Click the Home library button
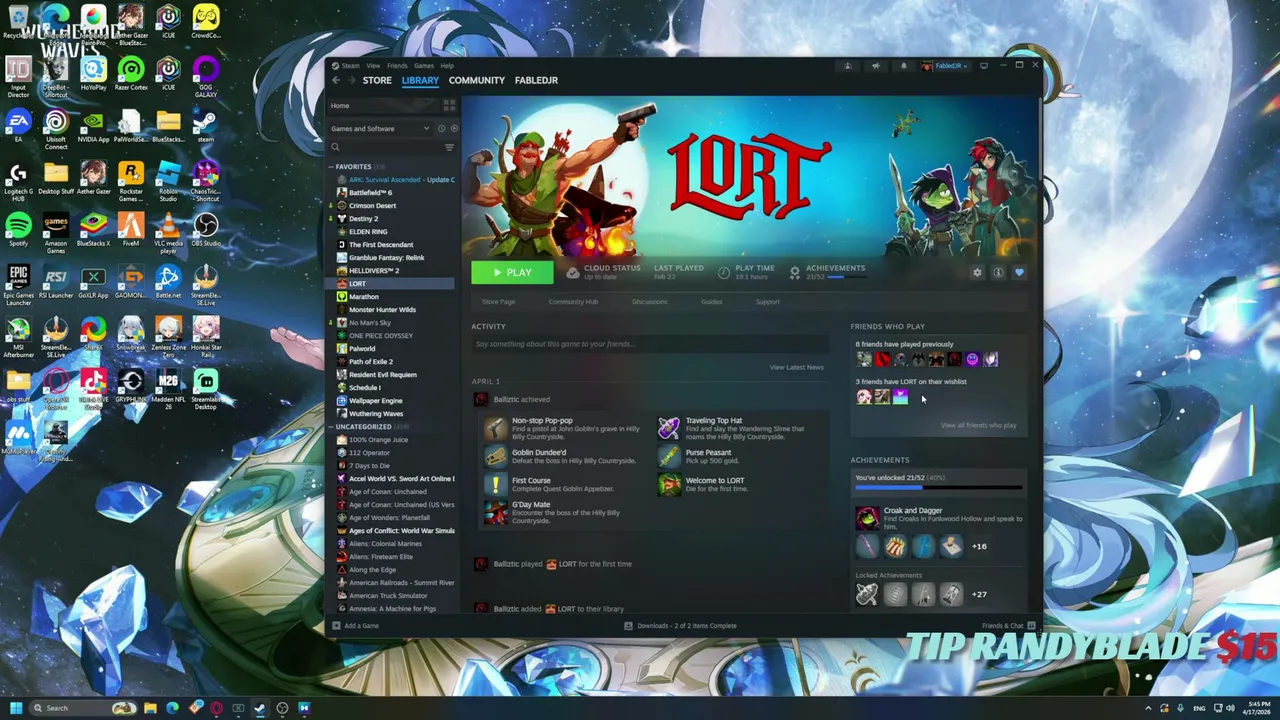The height and width of the screenshot is (720, 1280). (383, 105)
